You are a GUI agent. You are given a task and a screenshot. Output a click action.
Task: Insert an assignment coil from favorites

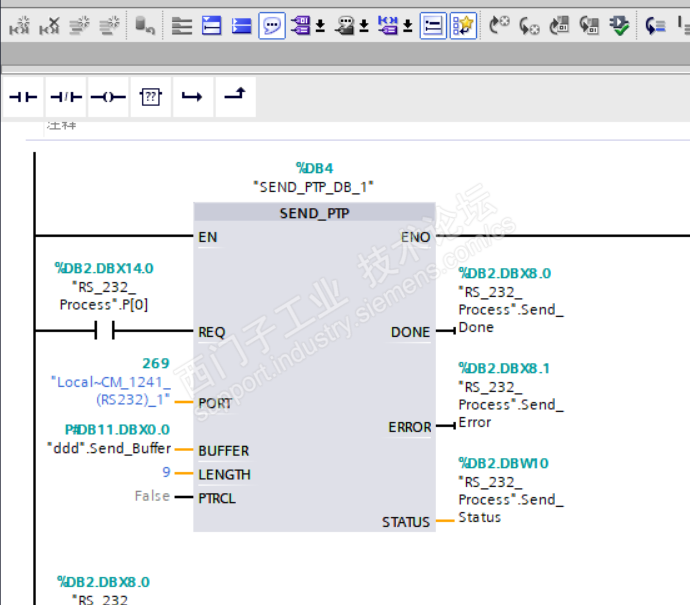click(108, 96)
